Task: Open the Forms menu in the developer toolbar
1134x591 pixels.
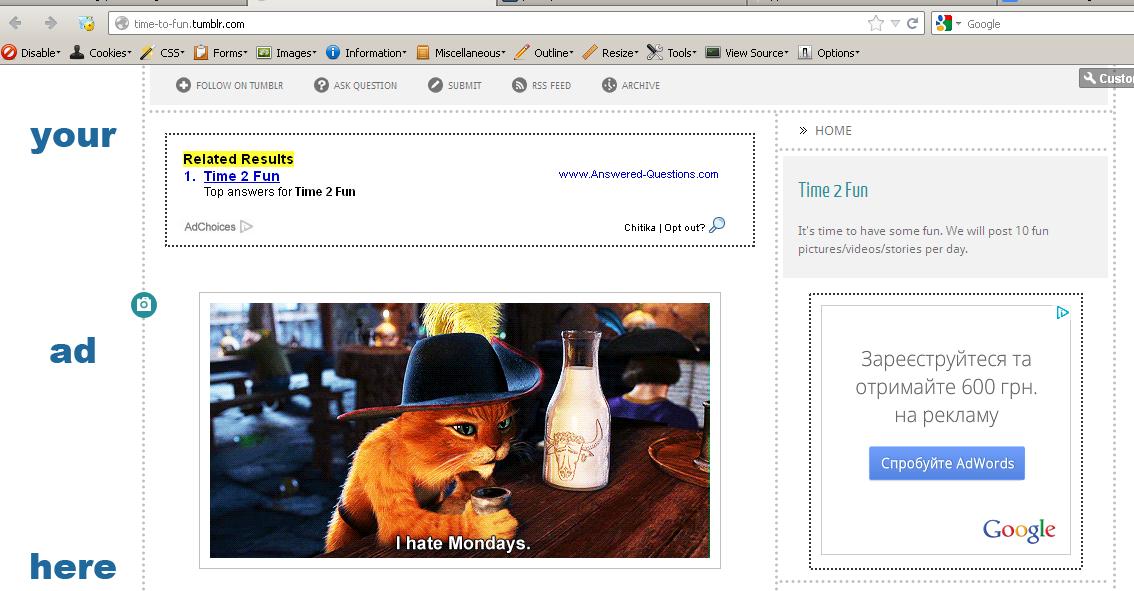Action: coord(221,53)
